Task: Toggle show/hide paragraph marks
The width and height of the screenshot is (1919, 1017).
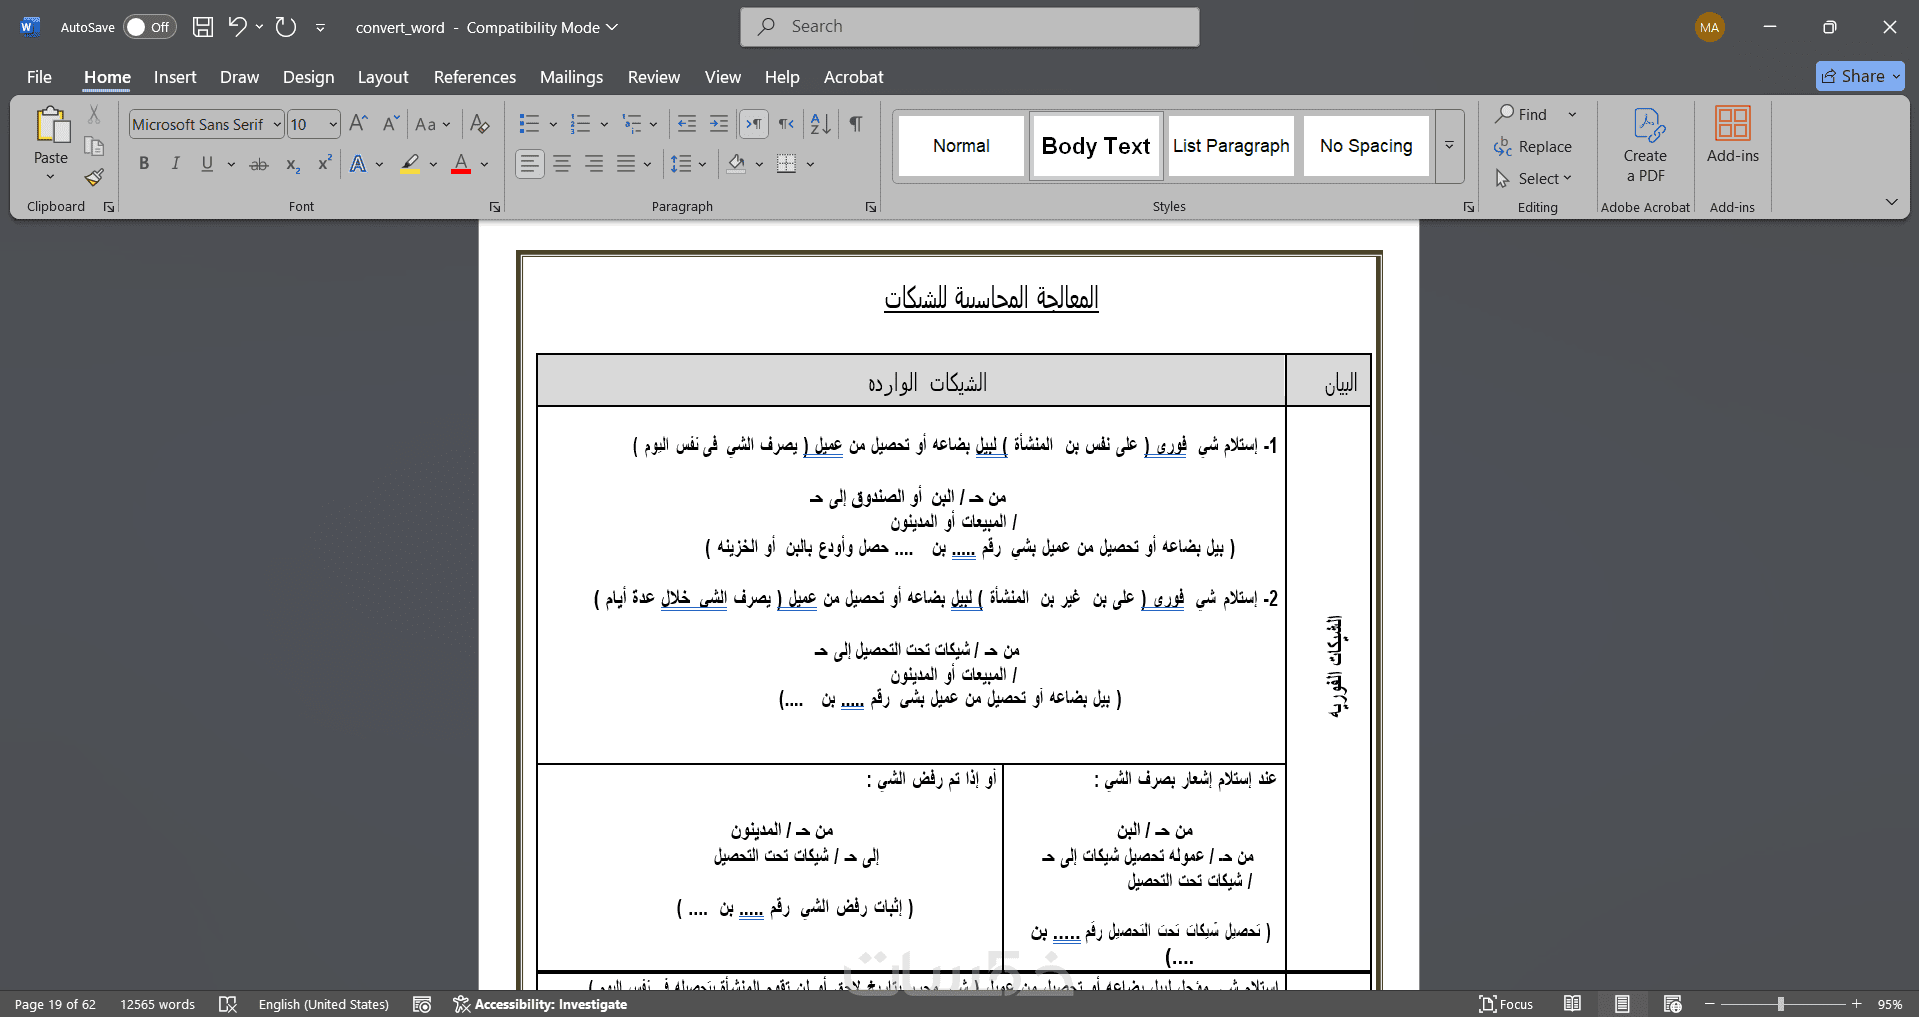Action: pos(856,124)
